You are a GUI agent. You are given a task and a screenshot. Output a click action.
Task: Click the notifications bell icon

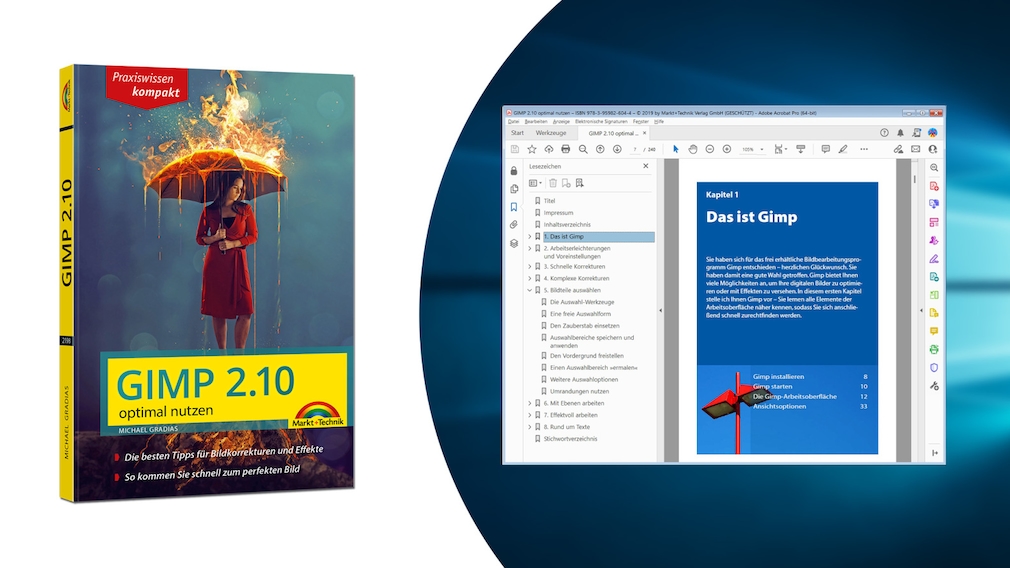(900, 133)
